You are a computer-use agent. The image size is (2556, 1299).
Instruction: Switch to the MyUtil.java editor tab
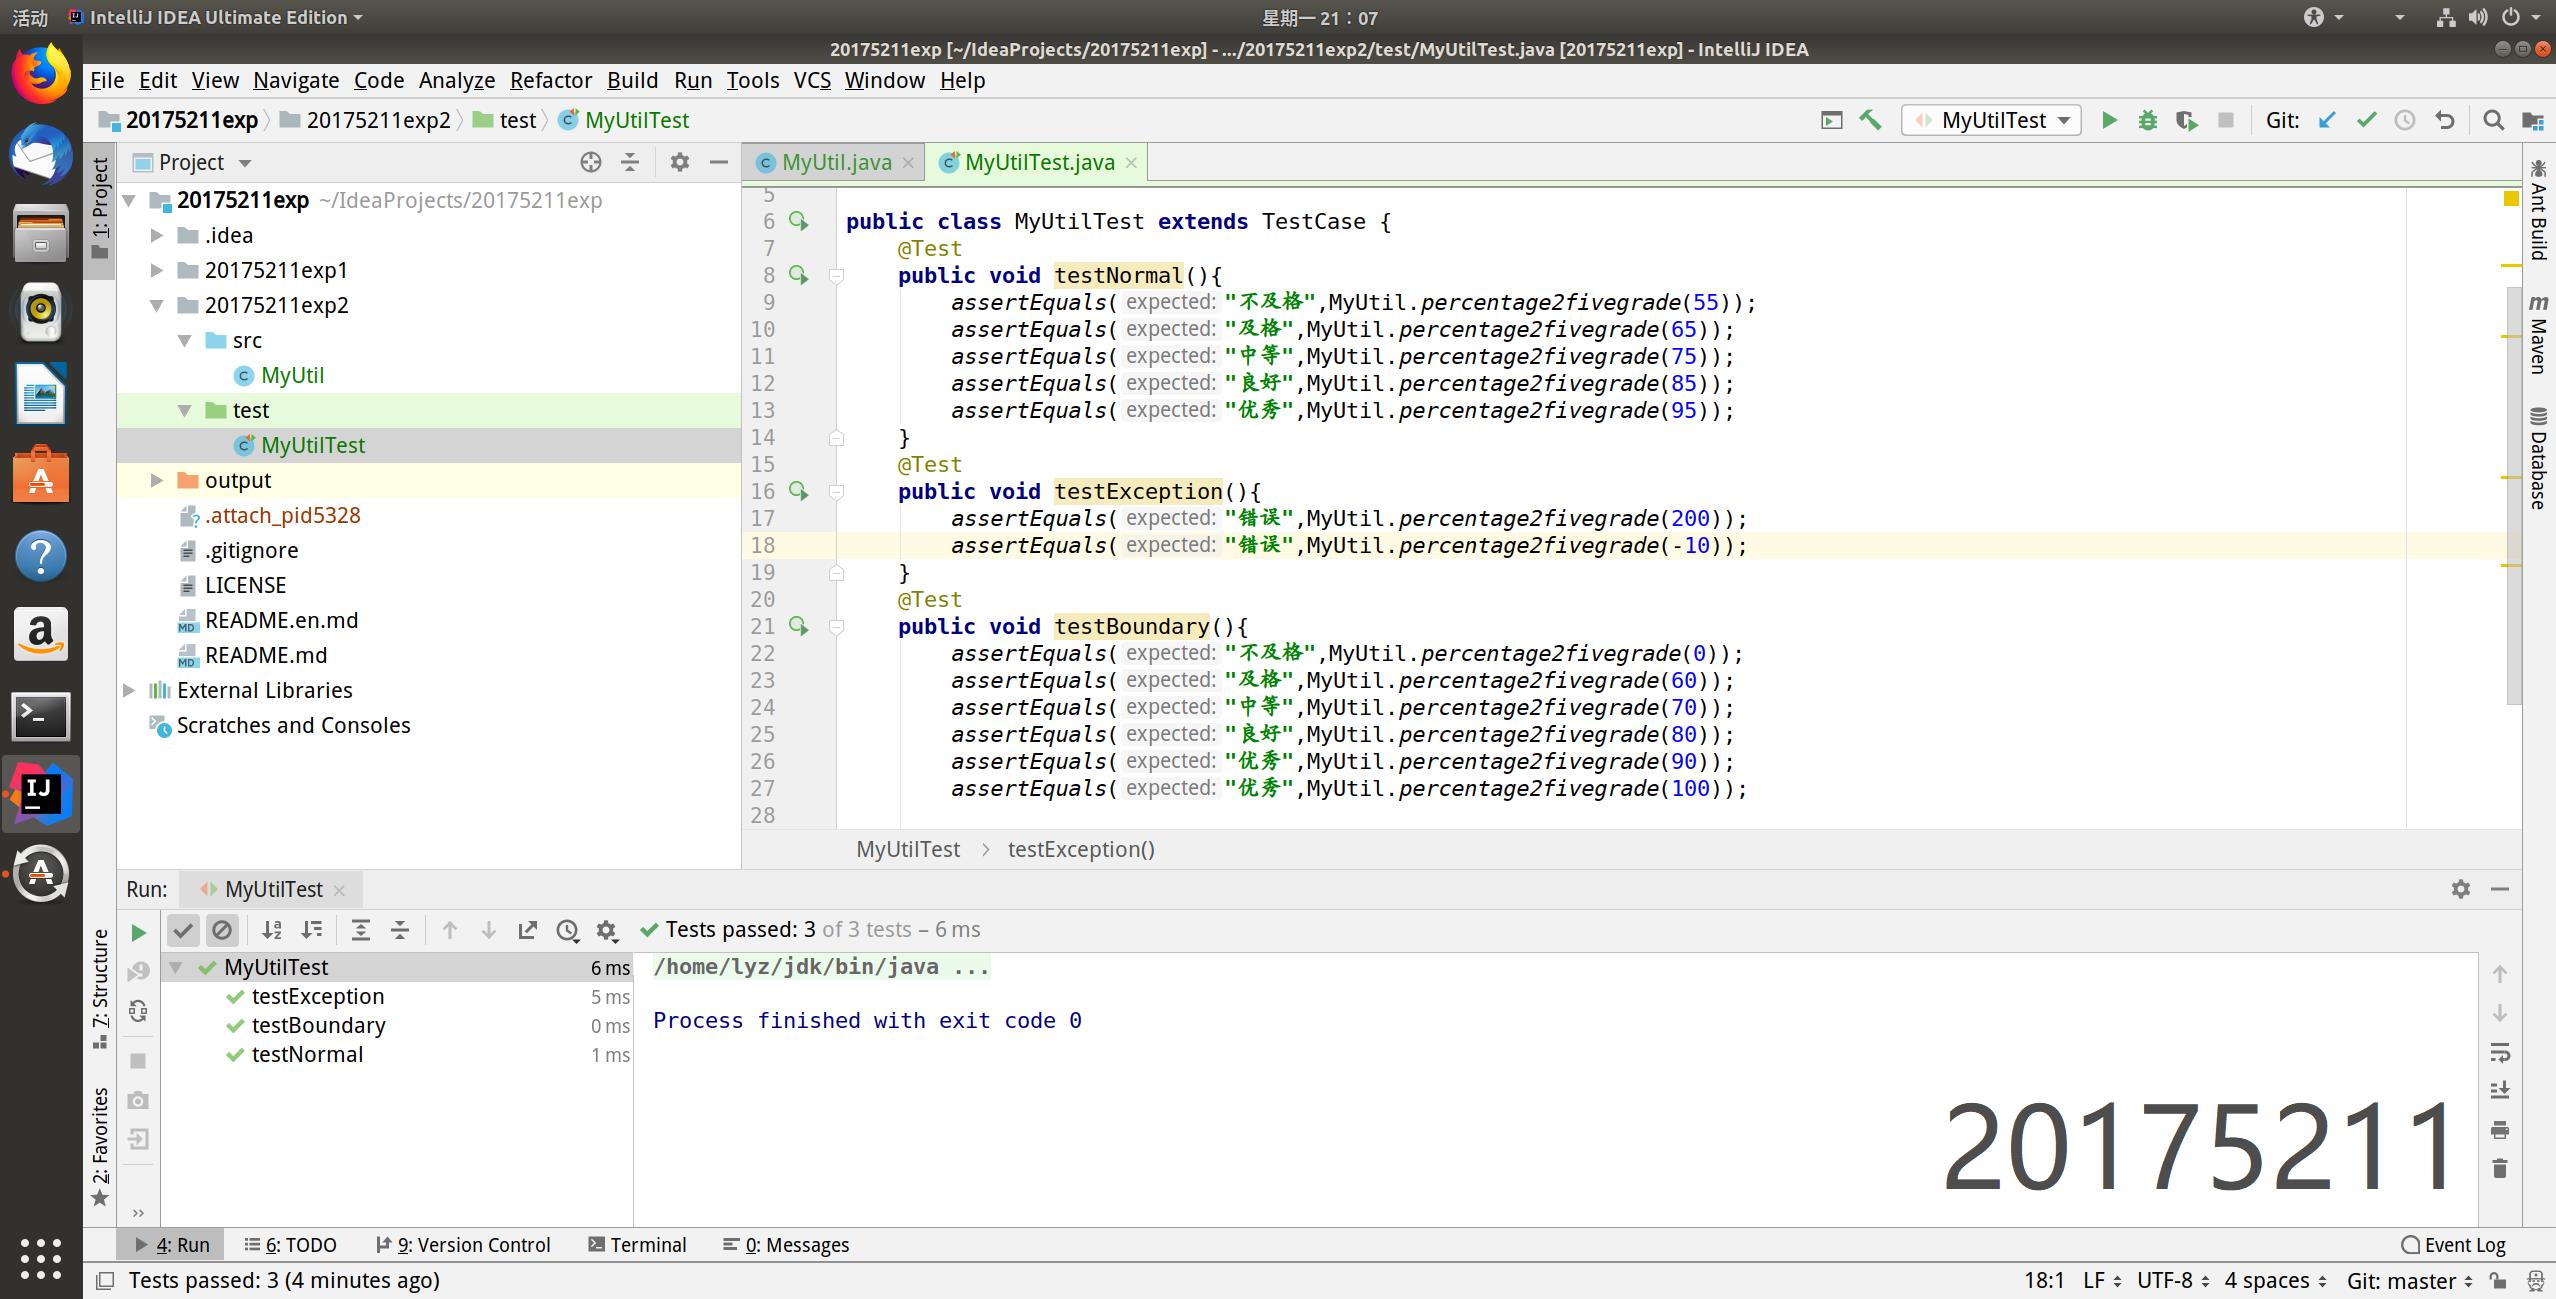point(836,163)
